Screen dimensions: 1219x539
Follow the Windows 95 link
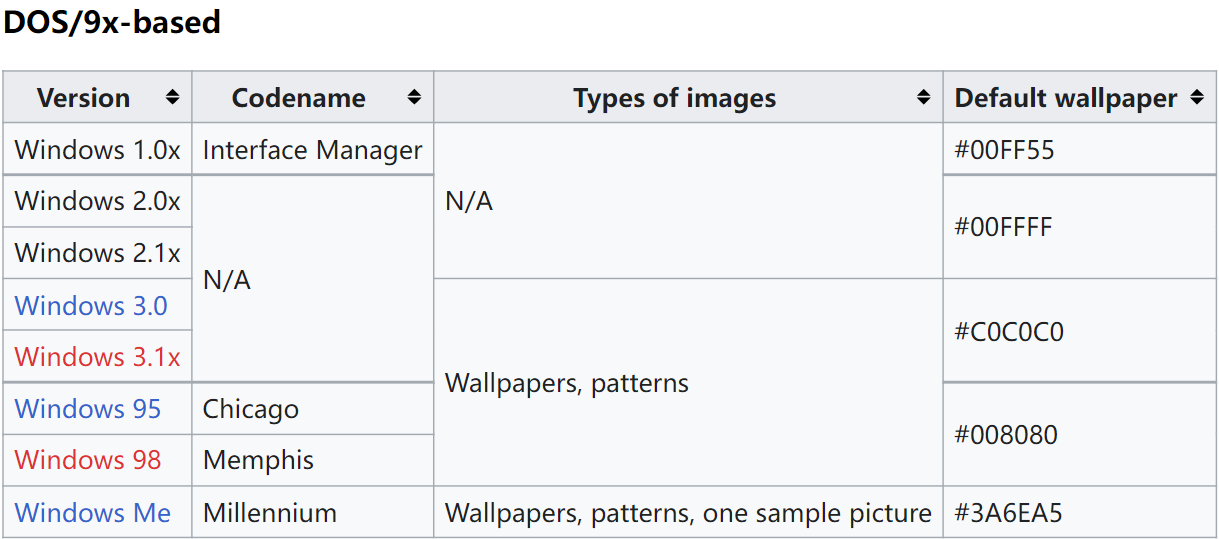[88, 409]
